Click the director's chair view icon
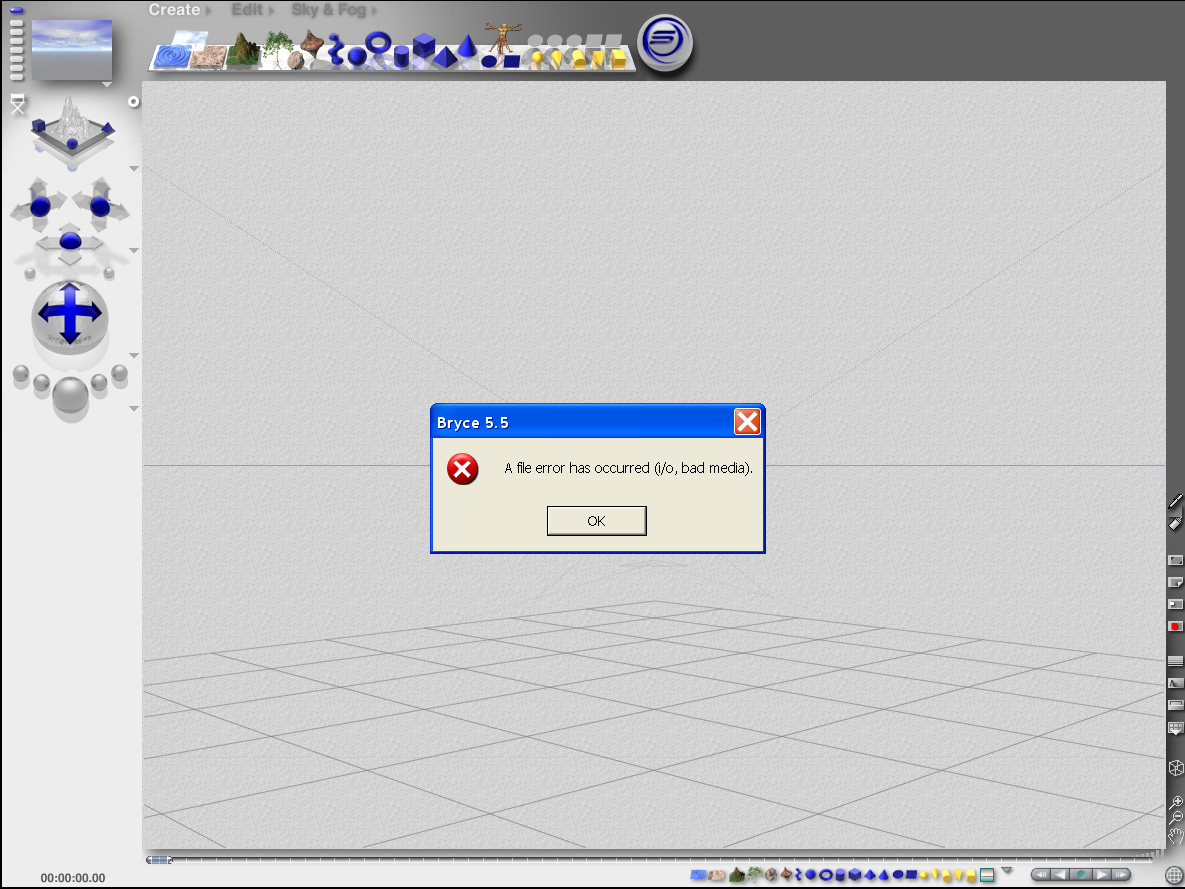 tap(17, 104)
